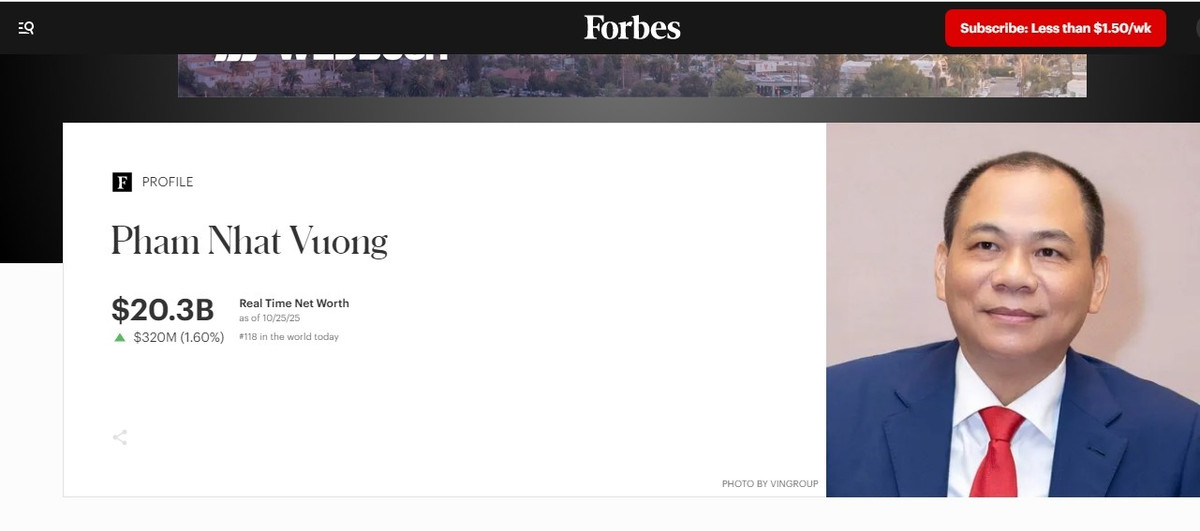Image resolution: width=1200 pixels, height=531 pixels.
Task: Click the PROFILE label text
Action: click(168, 182)
